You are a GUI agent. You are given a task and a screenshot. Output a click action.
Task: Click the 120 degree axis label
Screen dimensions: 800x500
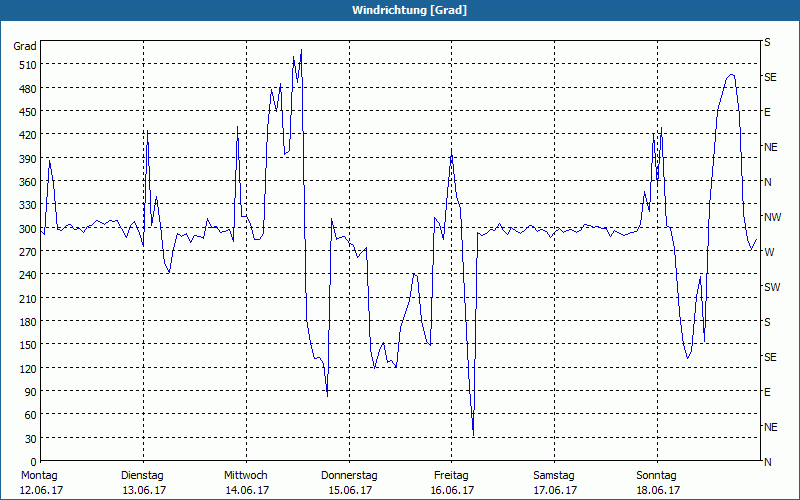coord(28,368)
